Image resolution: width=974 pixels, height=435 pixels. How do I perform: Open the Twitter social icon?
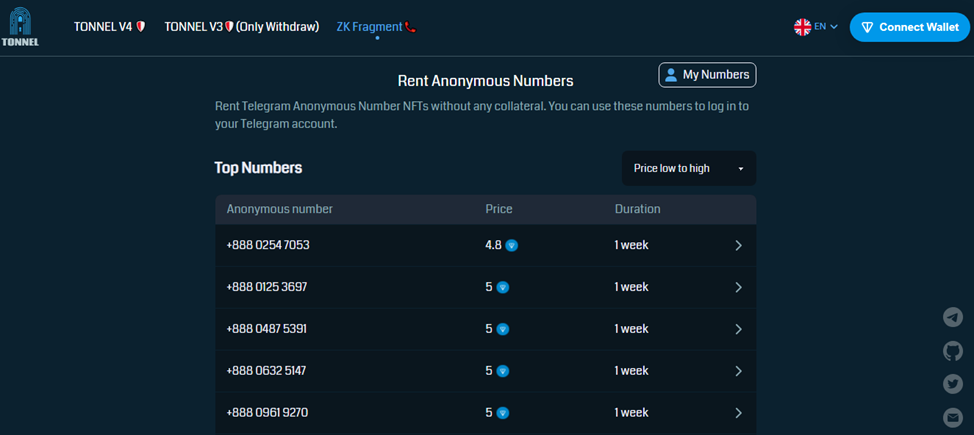pos(953,384)
